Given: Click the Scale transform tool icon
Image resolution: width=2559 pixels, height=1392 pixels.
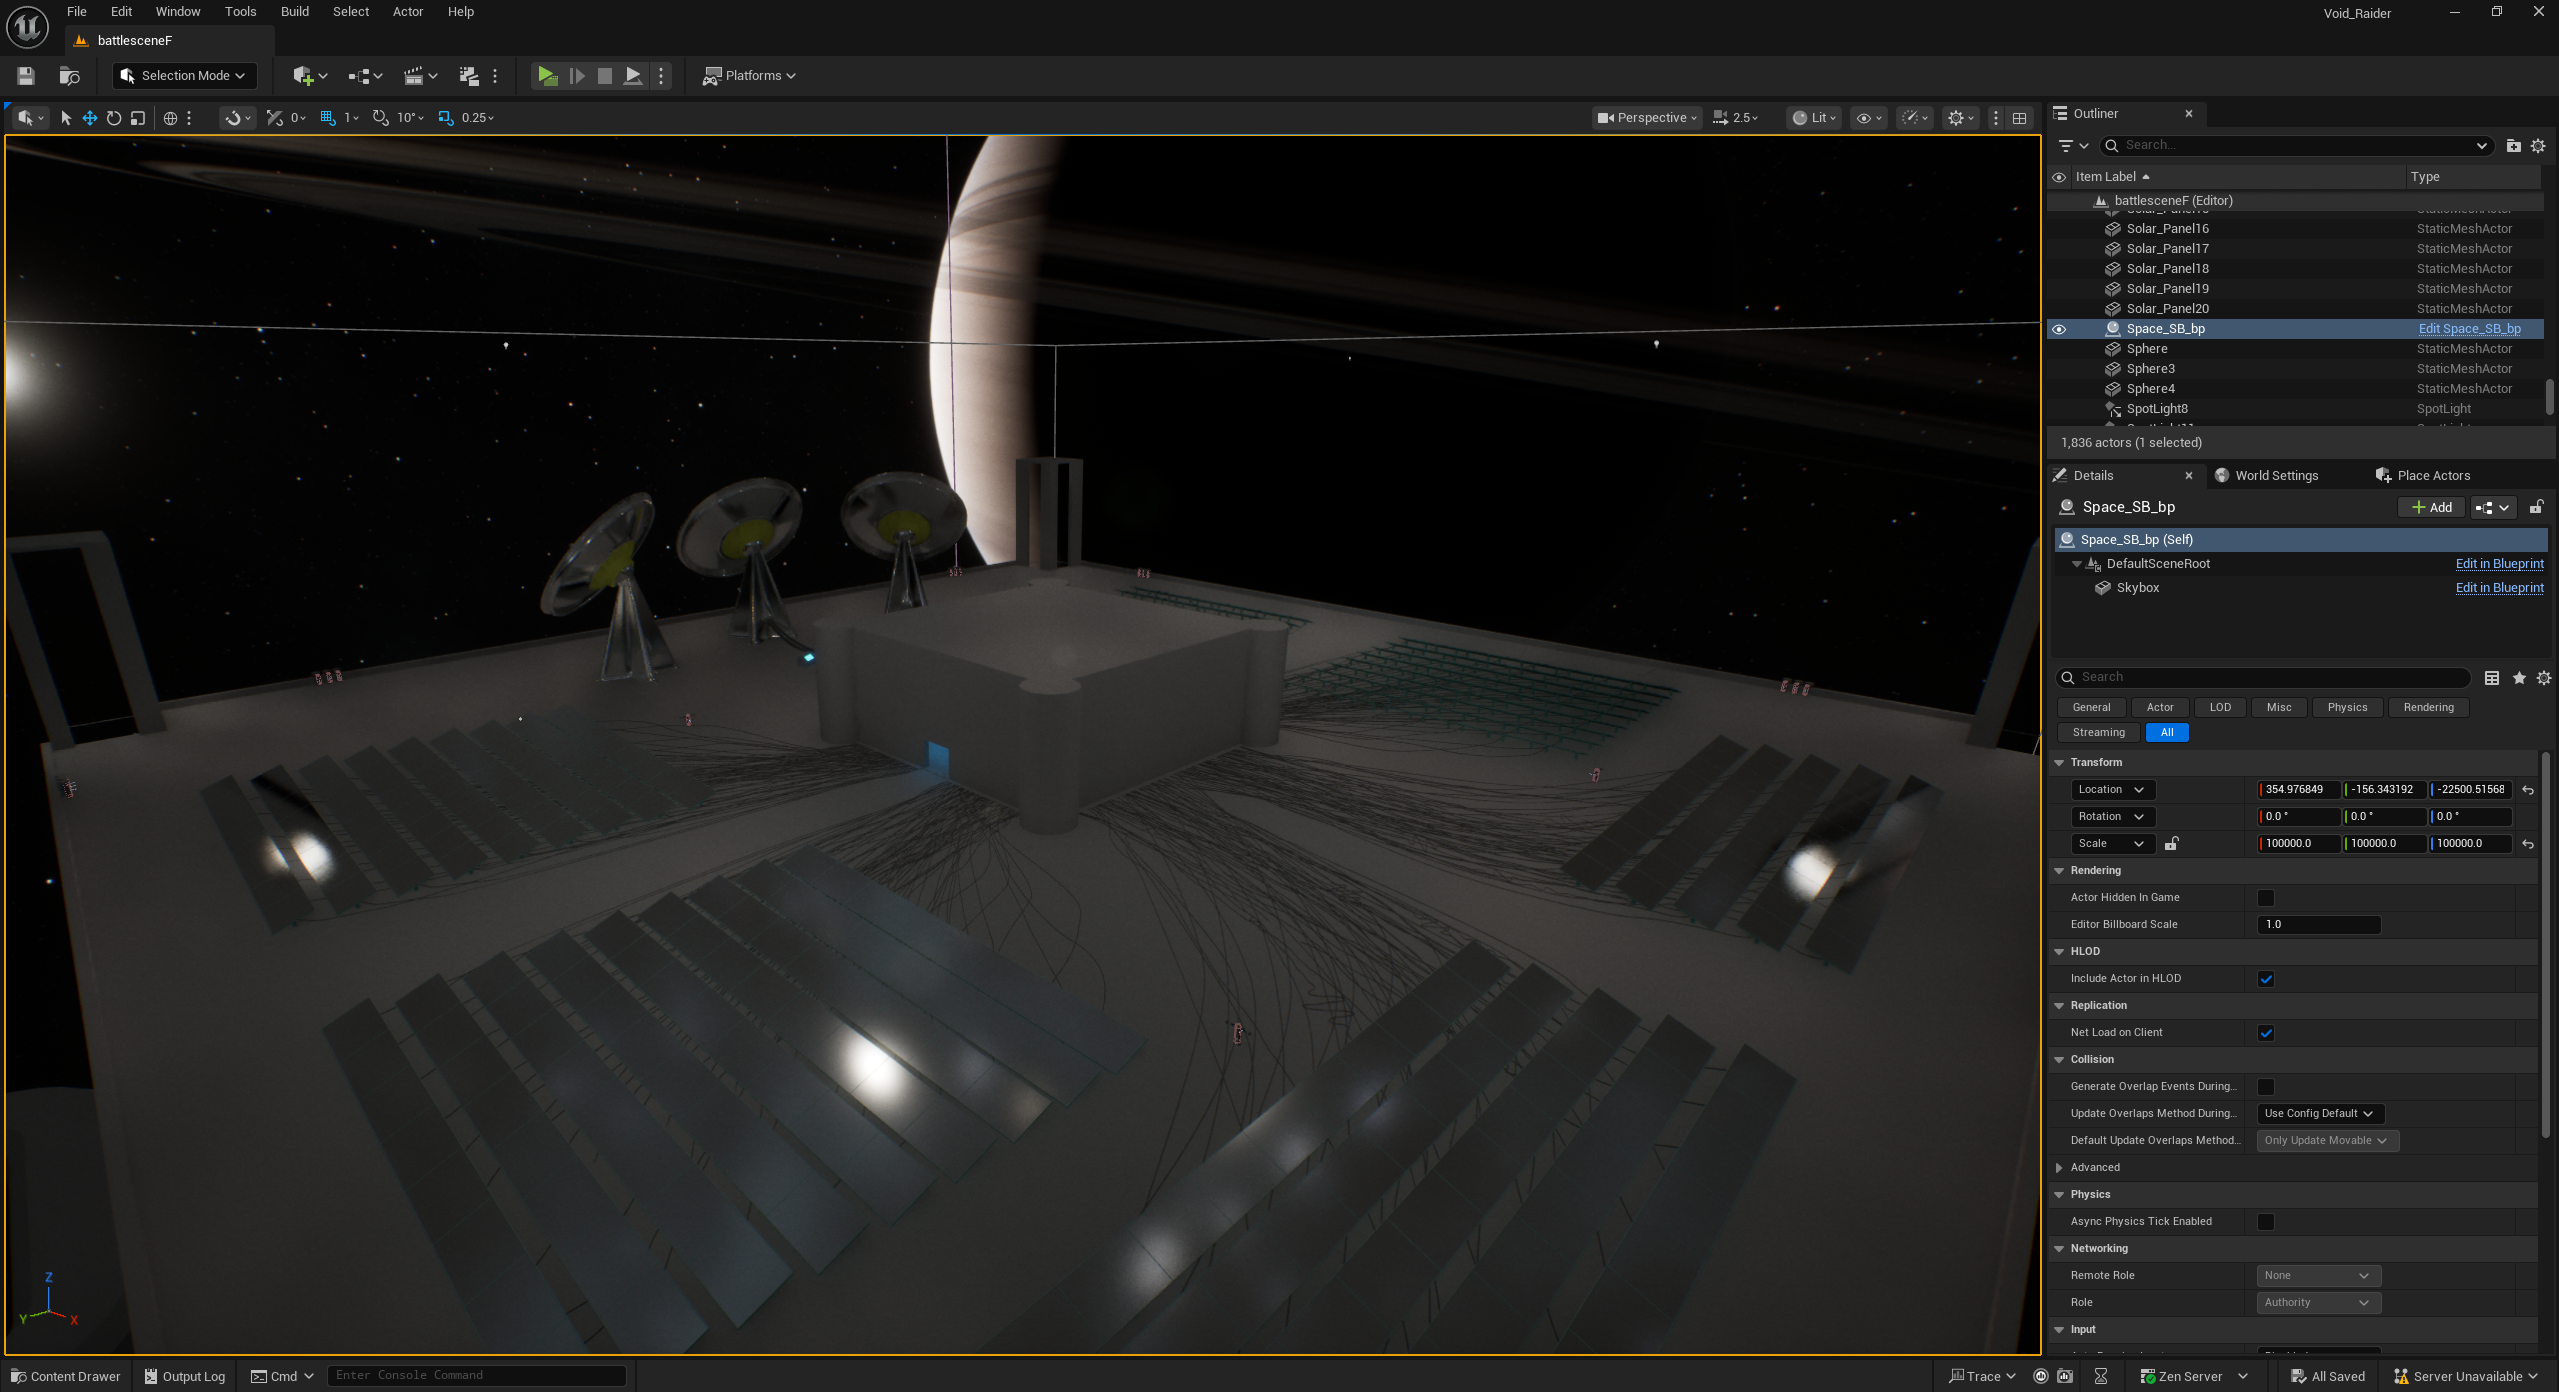Looking at the screenshot, I should pos(138,118).
